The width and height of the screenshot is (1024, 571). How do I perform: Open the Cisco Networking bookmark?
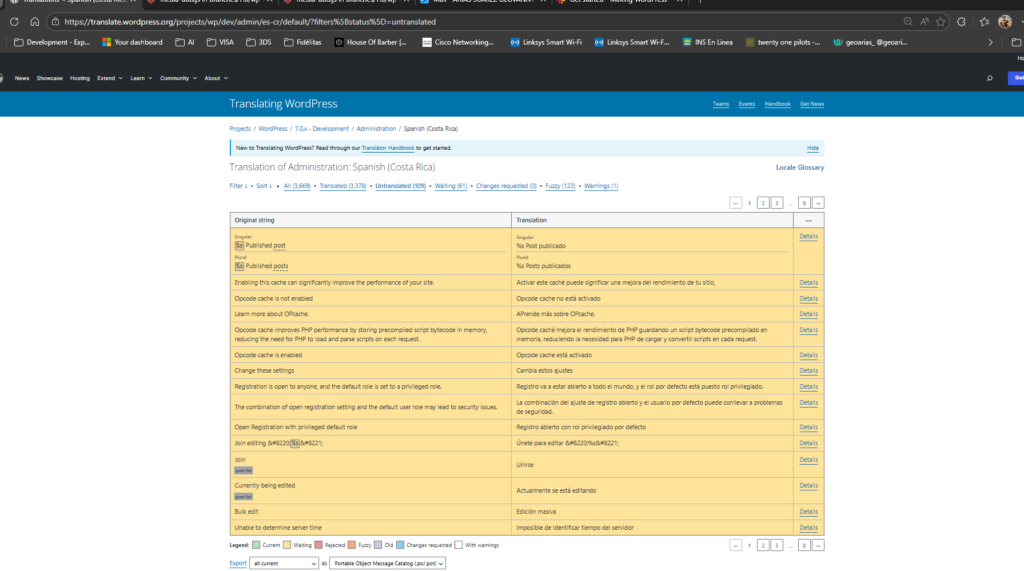(x=459, y=42)
